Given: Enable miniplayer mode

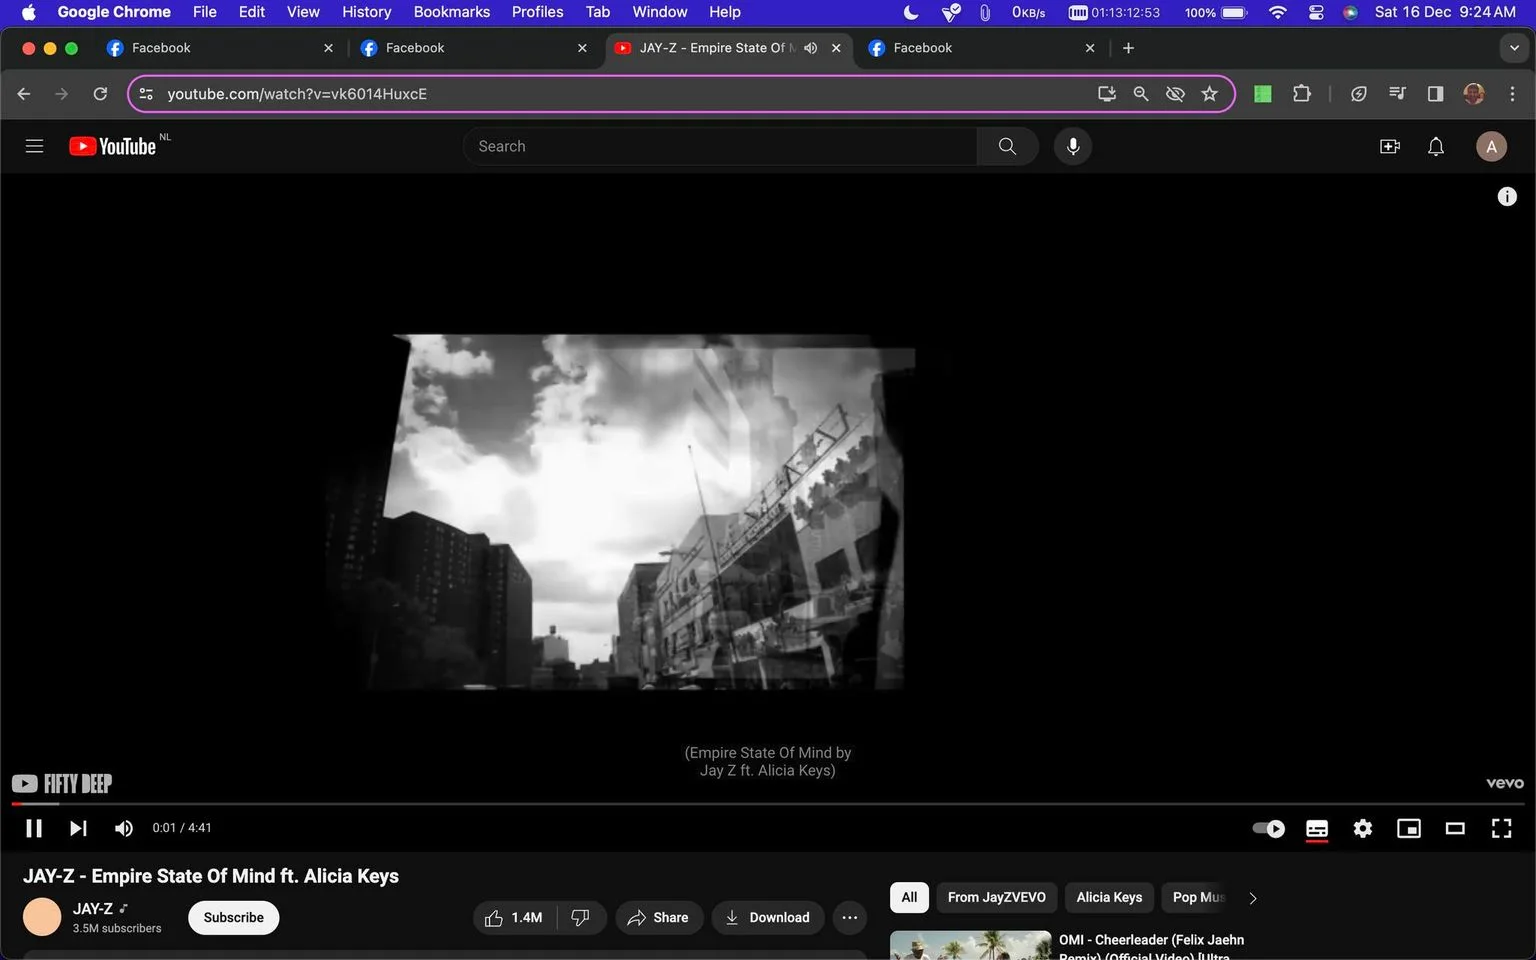Looking at the screenshot, I should tap(1409, 828).
